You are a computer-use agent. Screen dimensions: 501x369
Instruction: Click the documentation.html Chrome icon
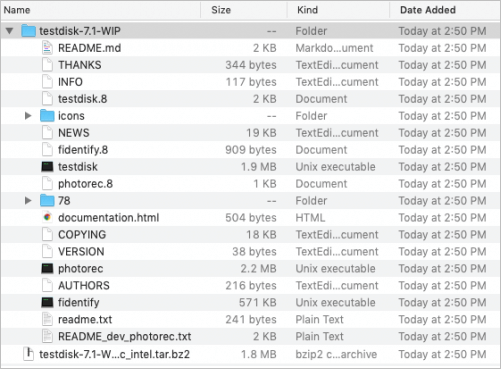[47, 218]
